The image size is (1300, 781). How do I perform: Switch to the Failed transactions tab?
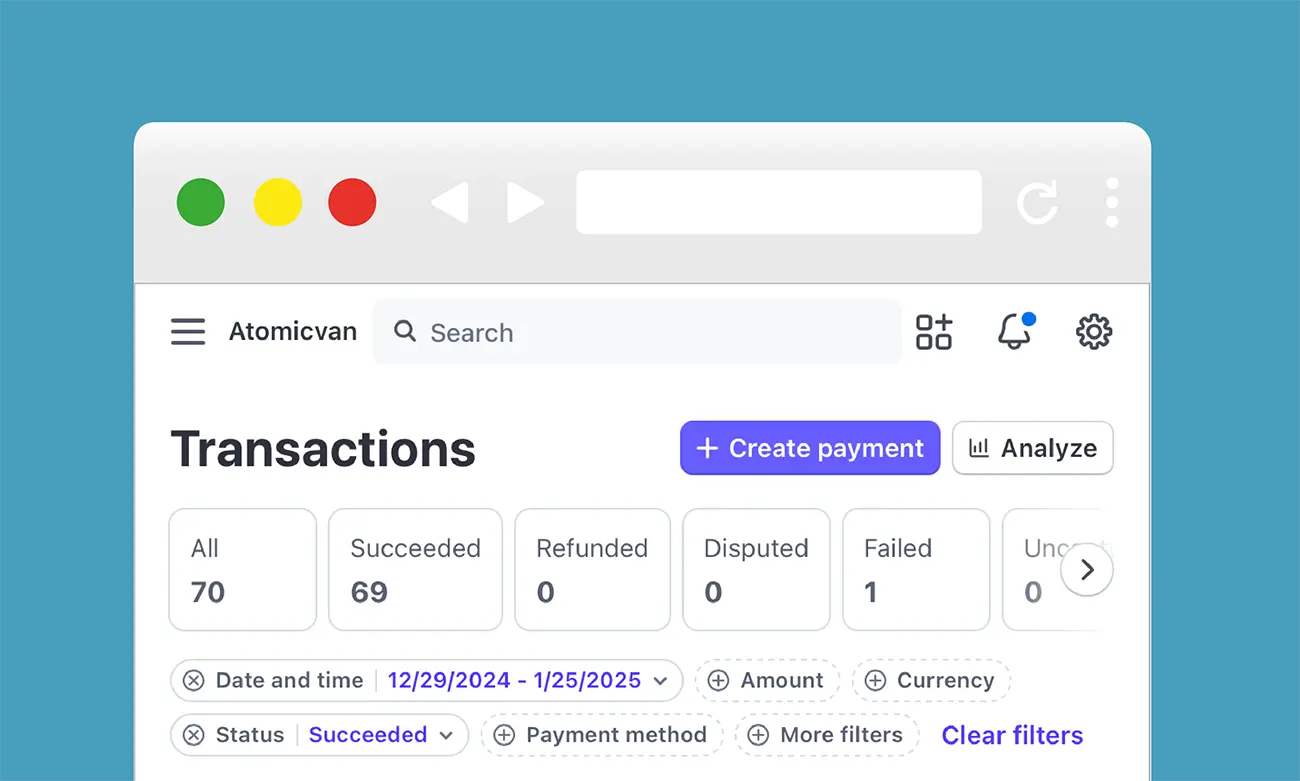915,570
